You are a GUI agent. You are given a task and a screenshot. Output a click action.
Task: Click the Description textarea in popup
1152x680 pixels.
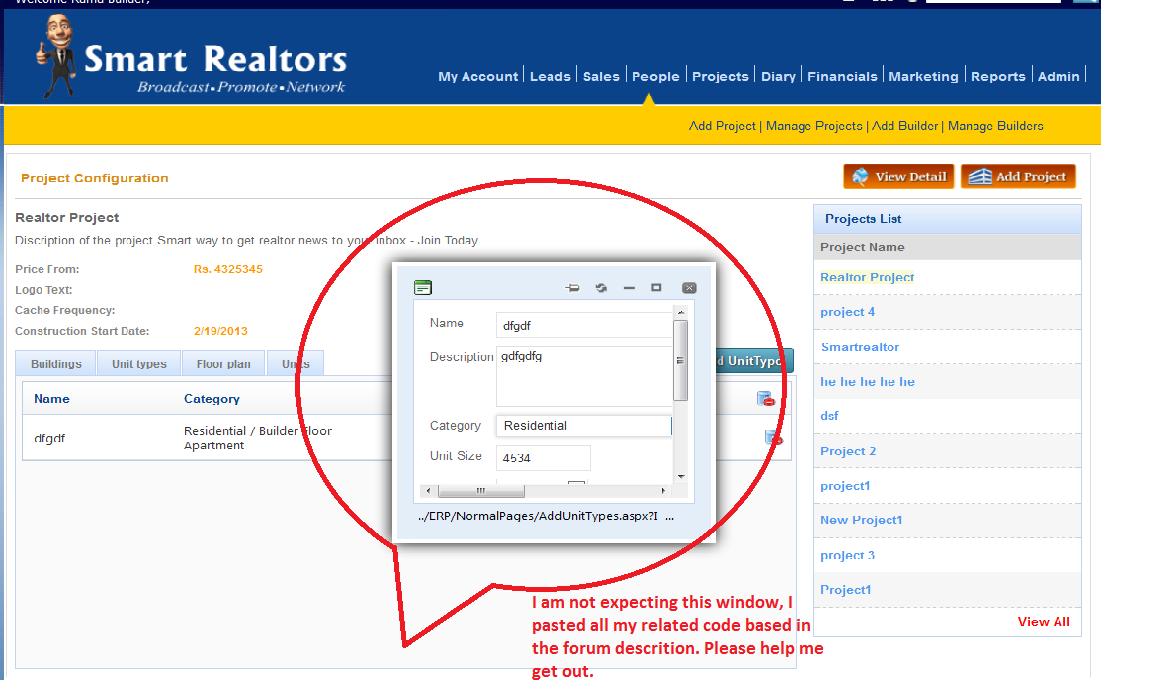tap(583, 376)
